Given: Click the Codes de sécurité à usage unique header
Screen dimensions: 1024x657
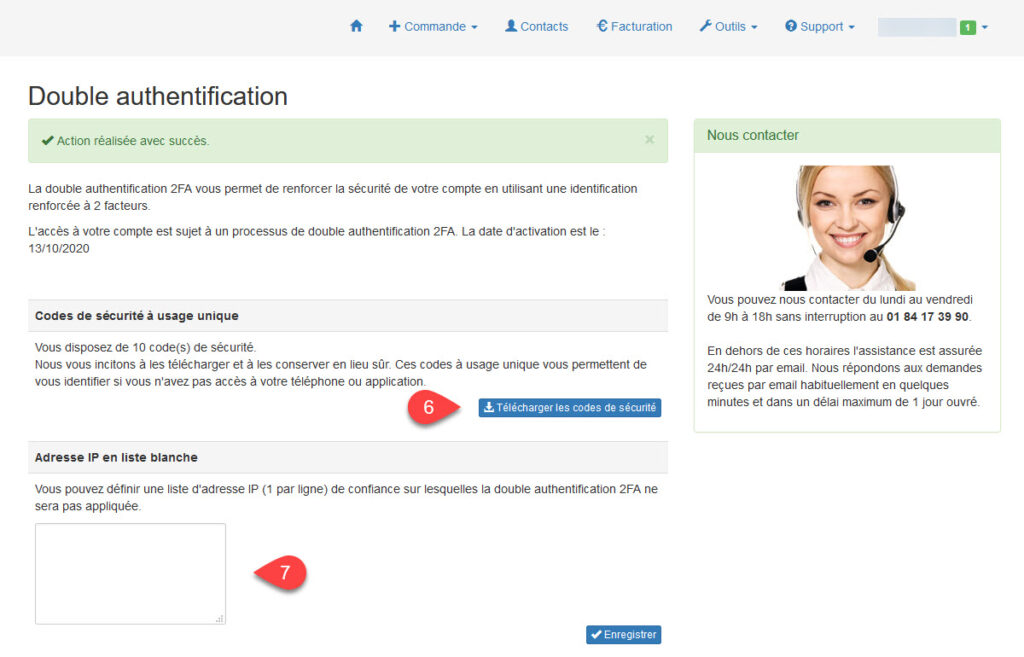Looking at the screenshot, I should click(x=347, y=316).
